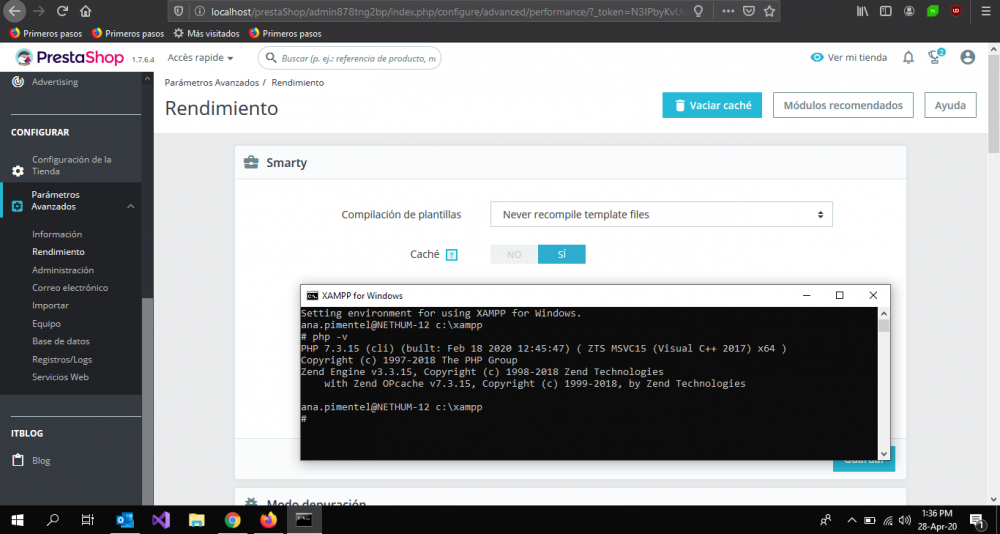Open Equipo submenu item
Screen dimensions: 1000x534
[x=47, y=323]
